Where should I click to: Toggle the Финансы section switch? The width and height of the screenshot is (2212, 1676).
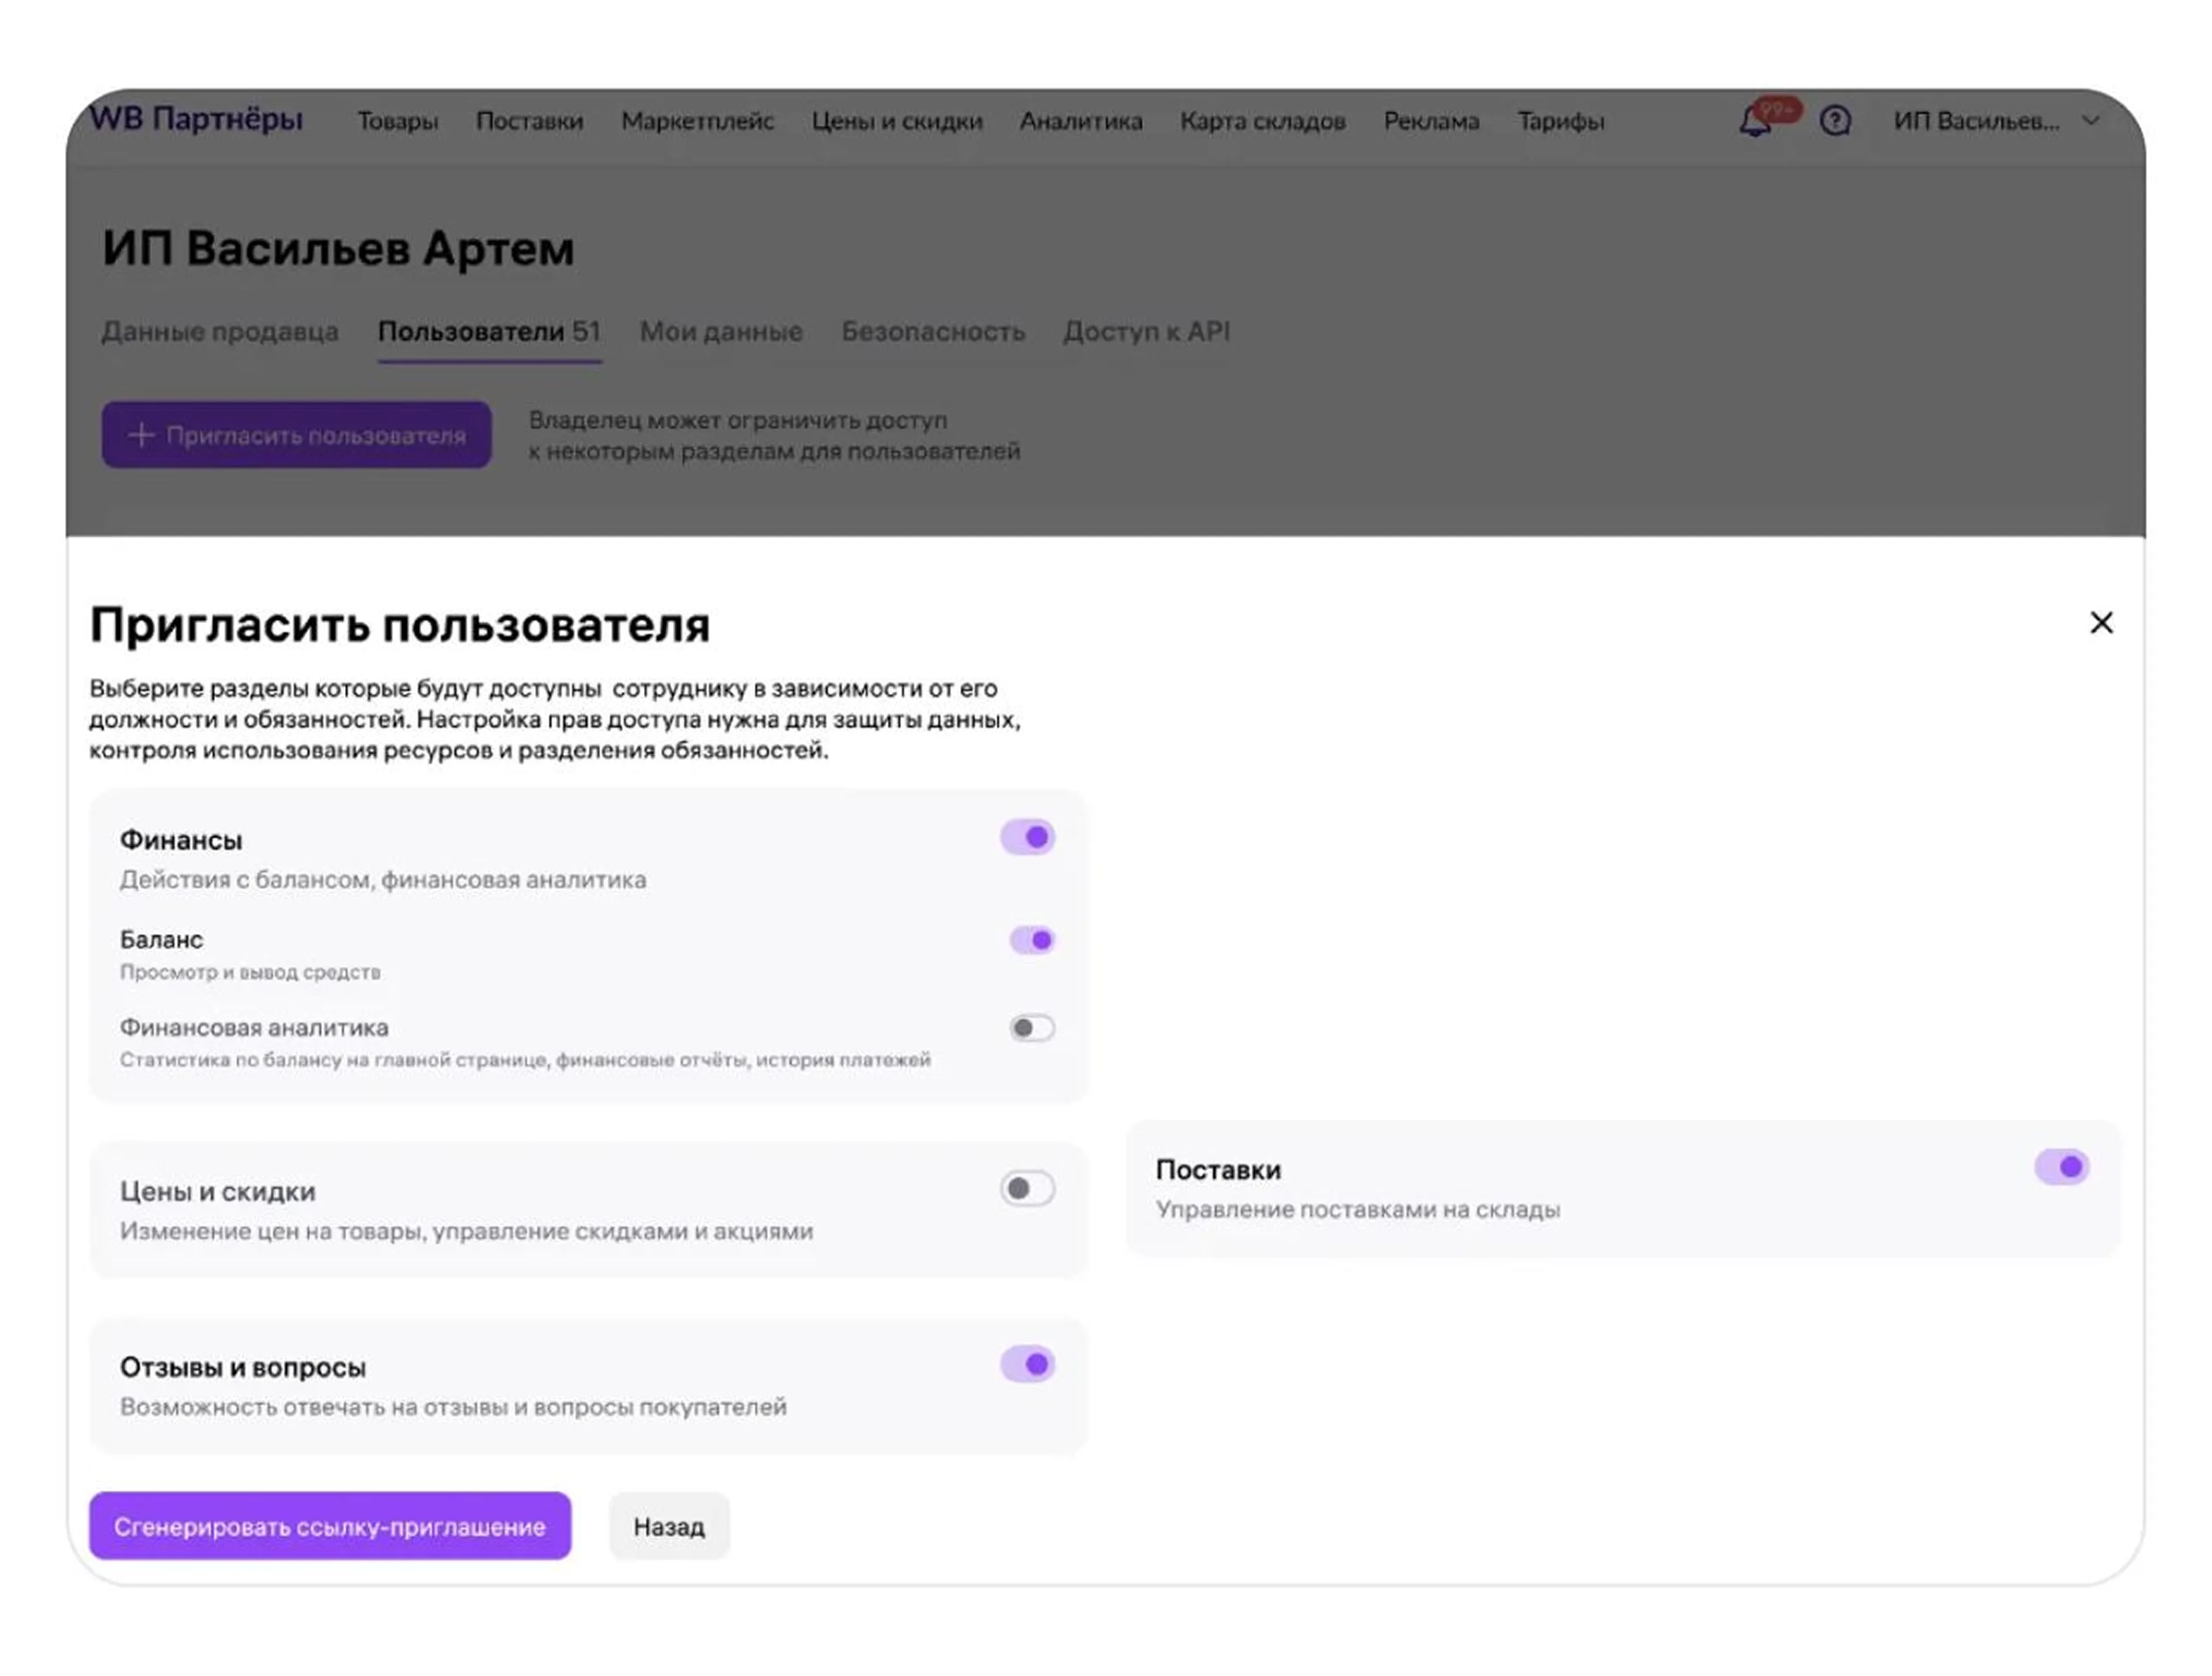[1028, 837]
